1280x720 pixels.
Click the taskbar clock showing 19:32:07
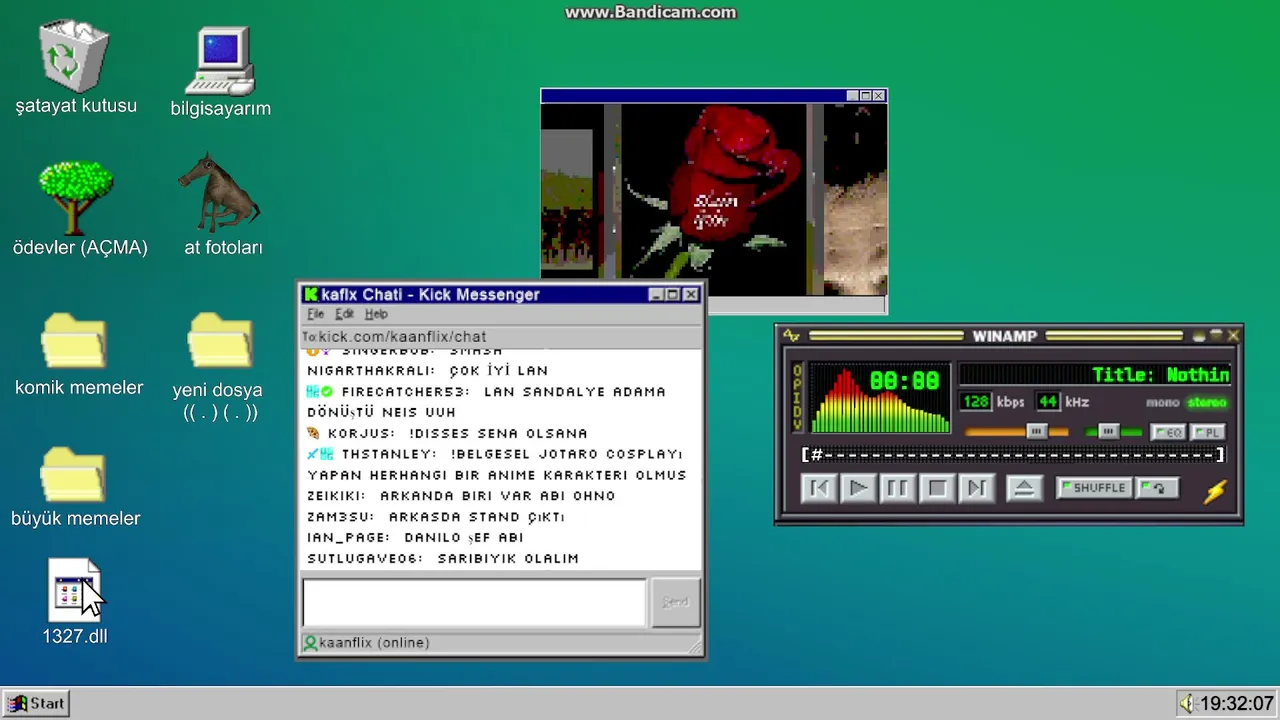click(x=1237, y=703)
